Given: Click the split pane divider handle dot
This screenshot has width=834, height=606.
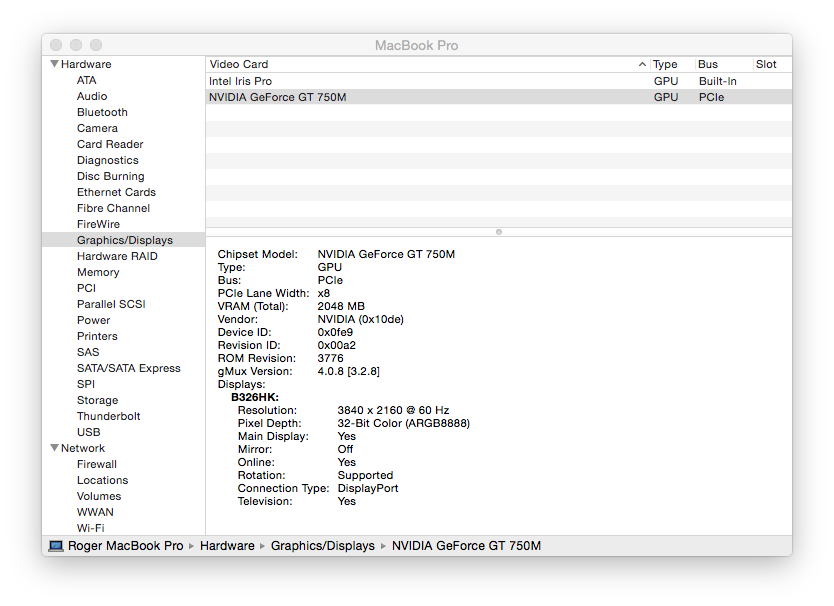Looking at the screenshot, I should (499, 232).
